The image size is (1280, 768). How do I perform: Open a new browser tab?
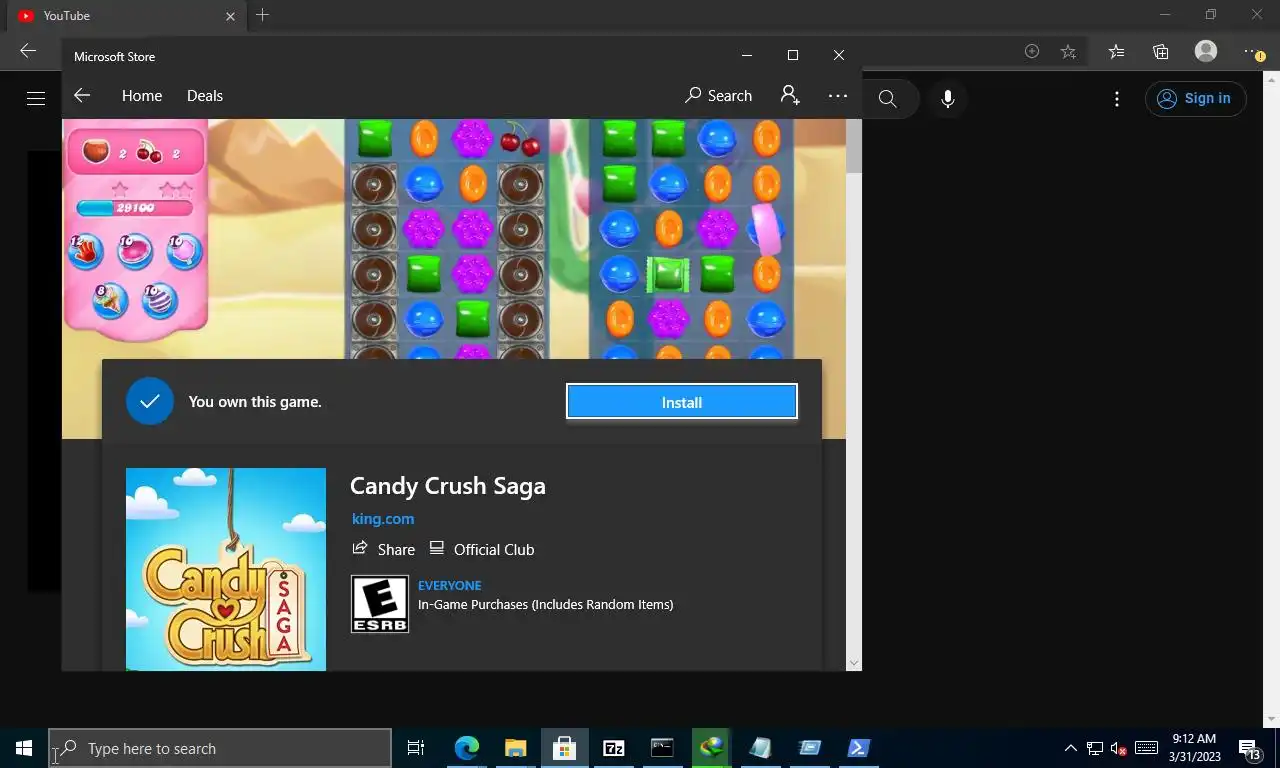click(x=262, y=15)
